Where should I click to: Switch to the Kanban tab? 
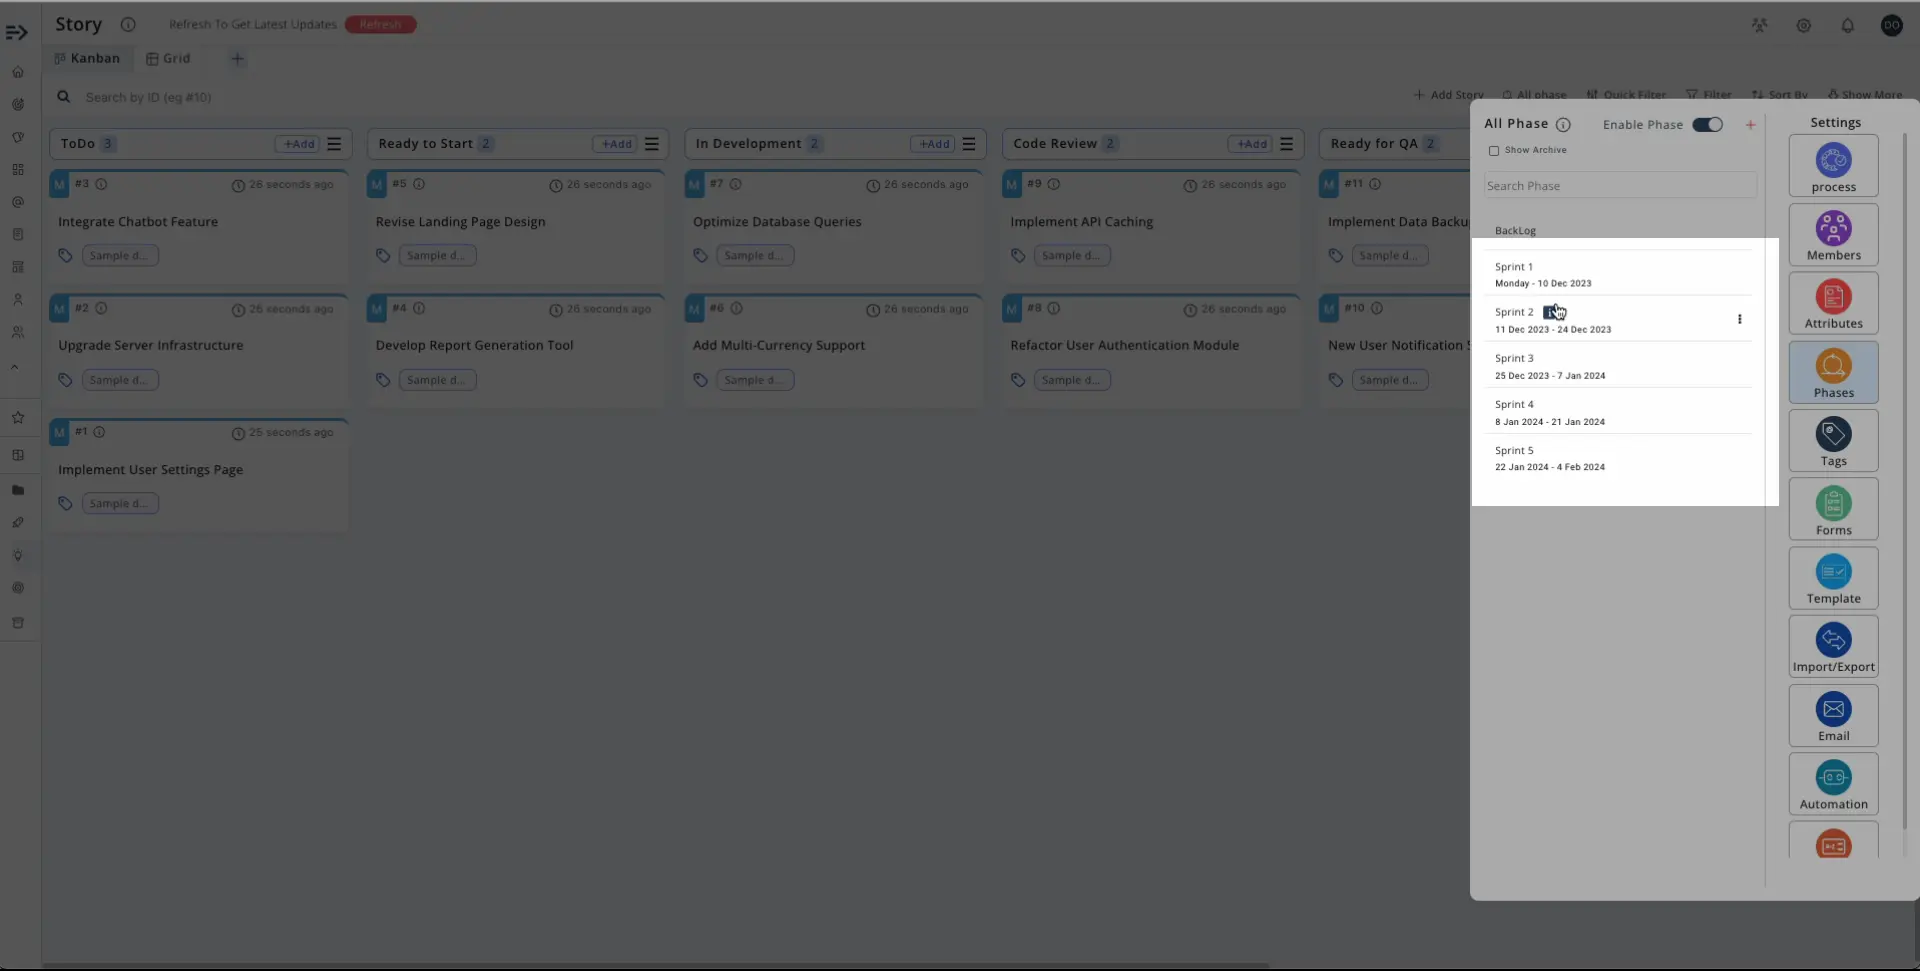tap(87, 58)
